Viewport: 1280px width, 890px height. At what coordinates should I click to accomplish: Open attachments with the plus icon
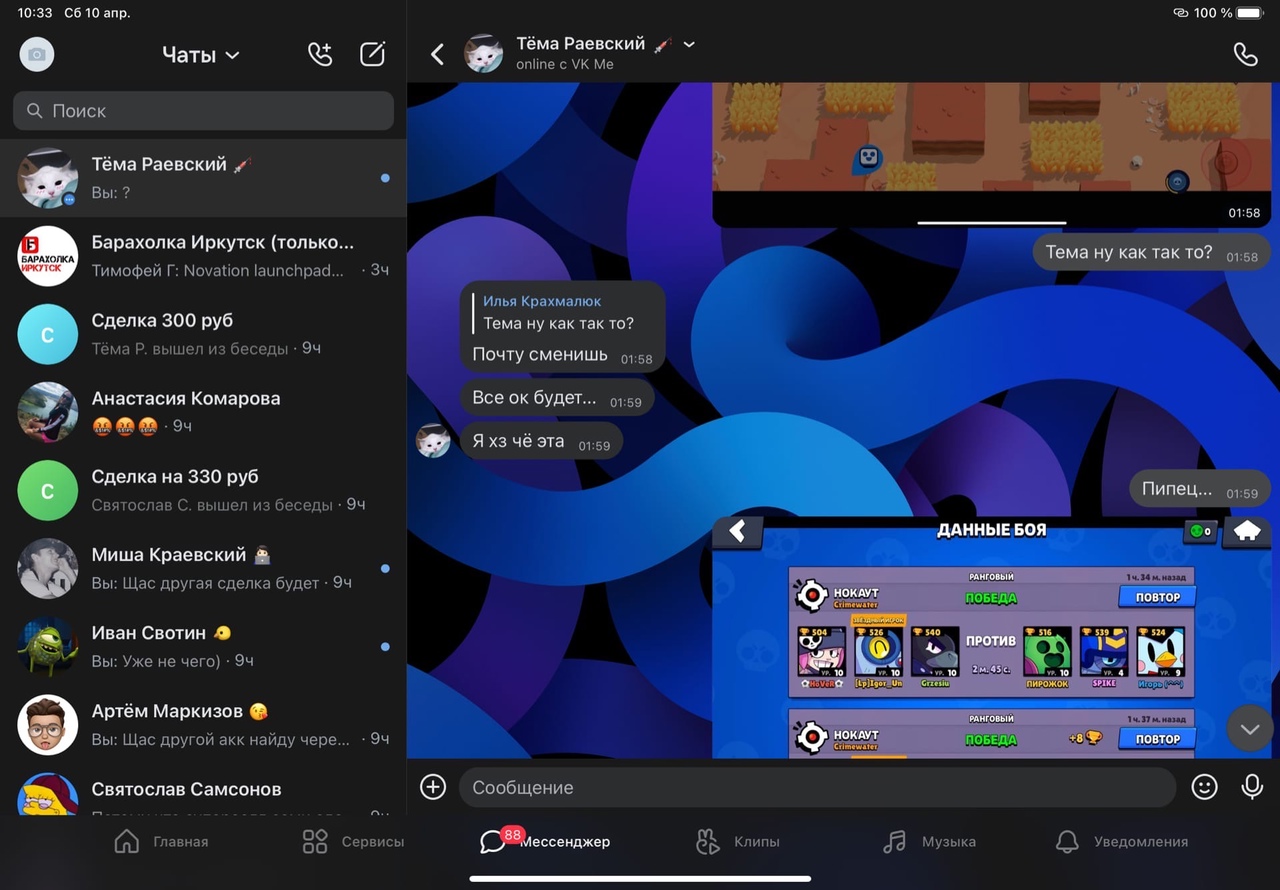[433, 787]
